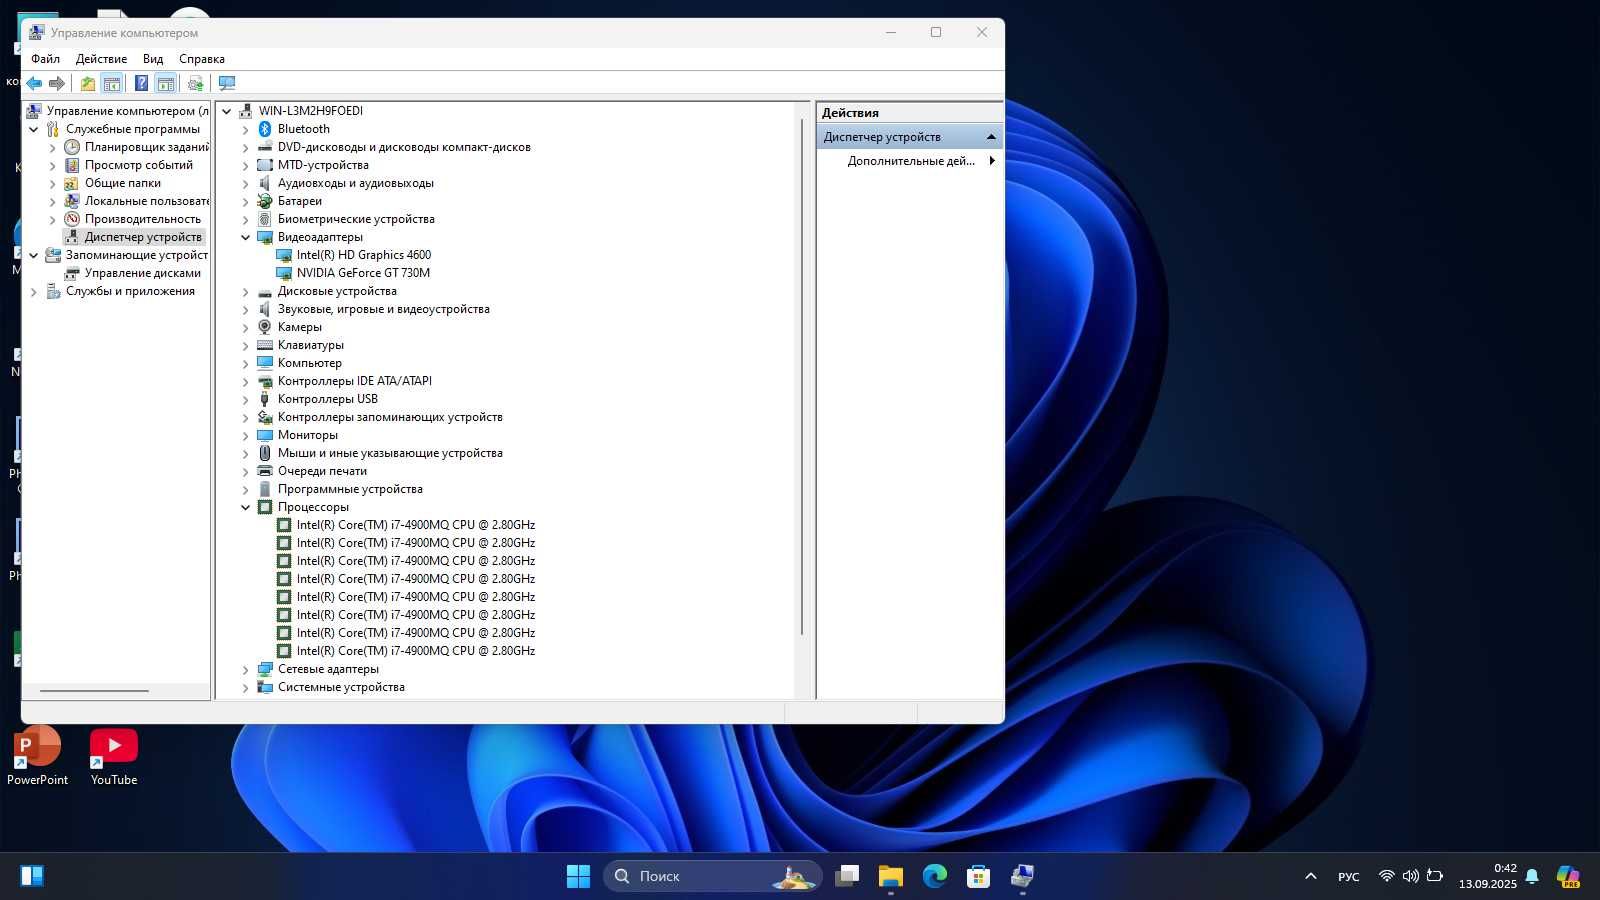Select Контроллеры IDE ATA/ATAPI category
Viewport: 1600px width, 900px height.
click(x=354, y=381)
